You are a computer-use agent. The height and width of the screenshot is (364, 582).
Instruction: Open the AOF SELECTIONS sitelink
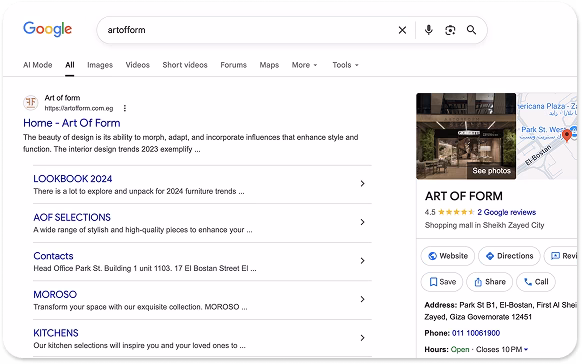point(72,217)
